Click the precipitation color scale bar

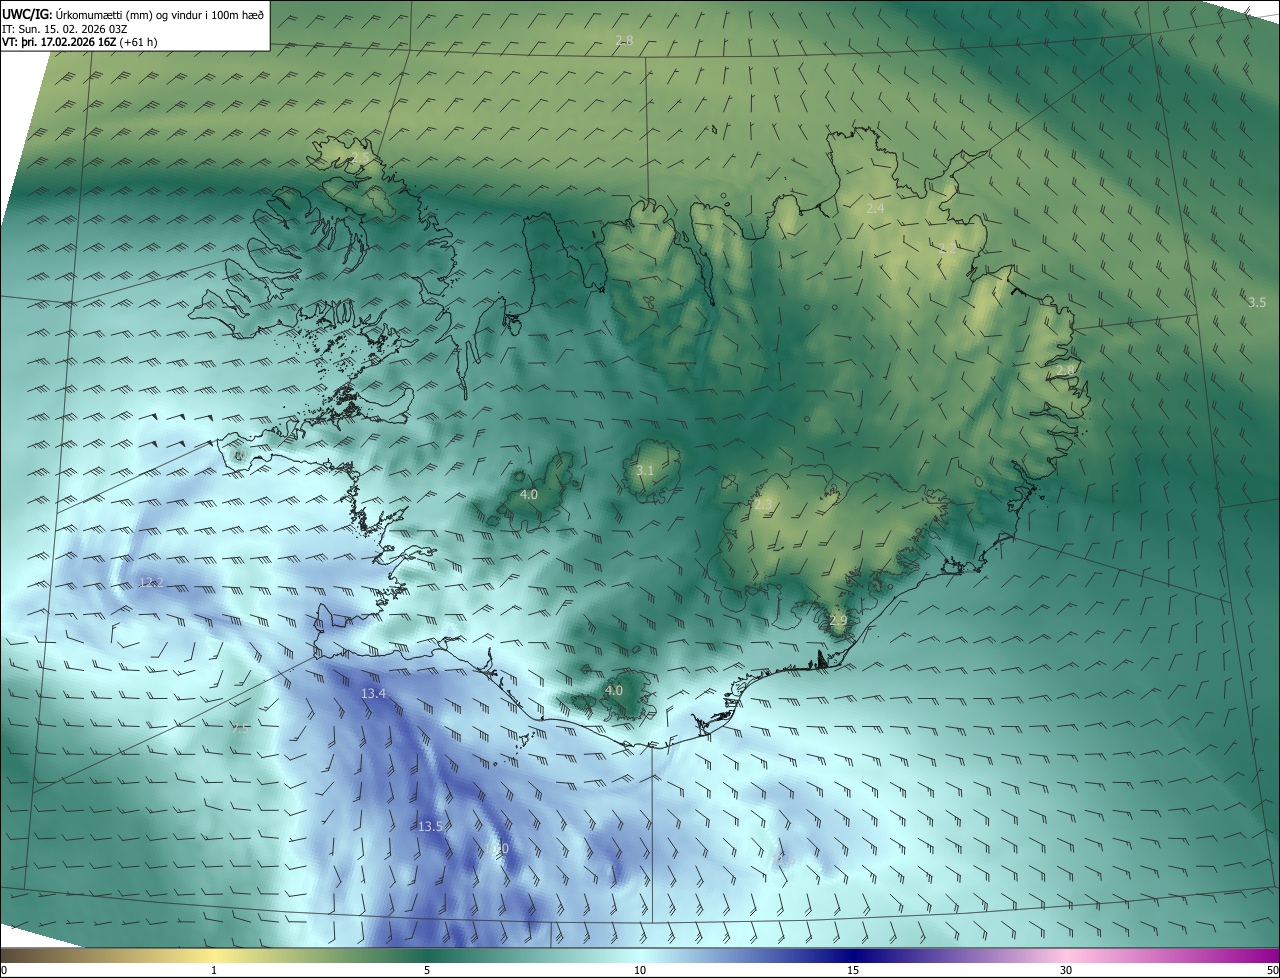pyautogui.click(x=640, y=956)
